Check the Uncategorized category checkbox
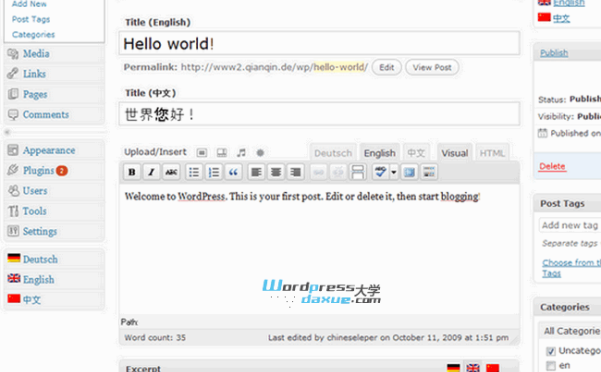The height and width of the screenshot is (372, 601). pos(551,351)
